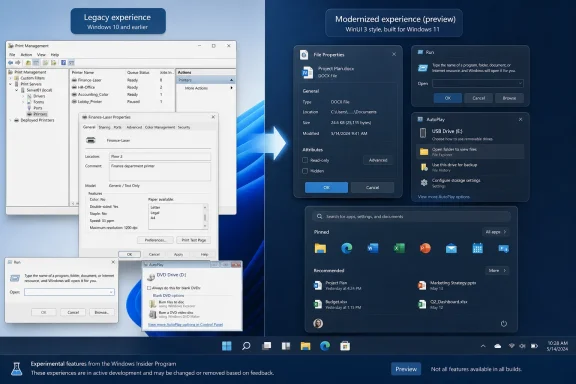Open File Explorer from the taskbar
This screenshot has height=384, width=576.
[x=305, y=346]
